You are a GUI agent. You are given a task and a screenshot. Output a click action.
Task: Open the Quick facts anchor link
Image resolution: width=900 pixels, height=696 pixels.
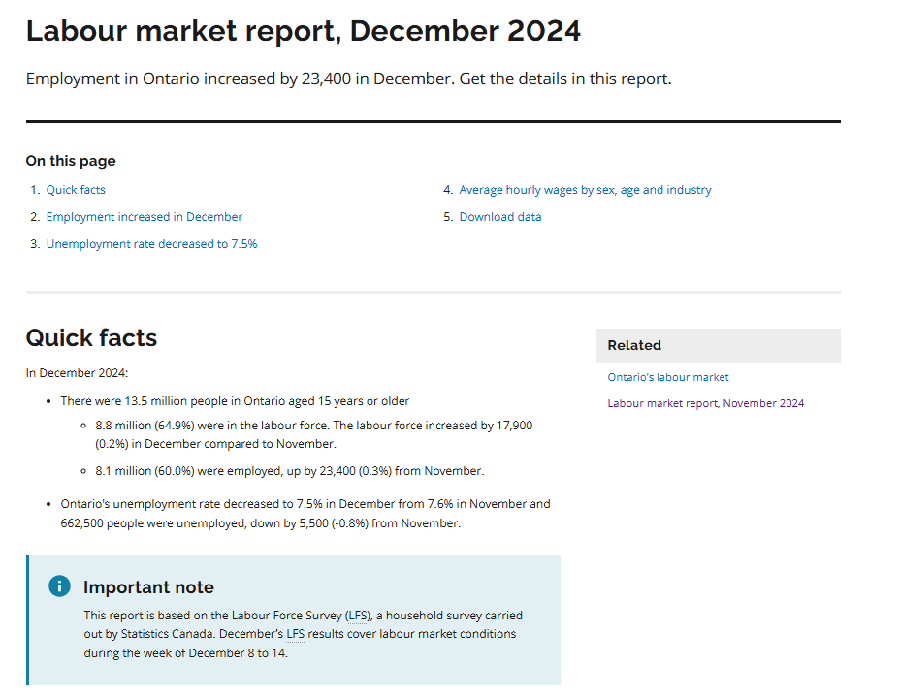76,190
